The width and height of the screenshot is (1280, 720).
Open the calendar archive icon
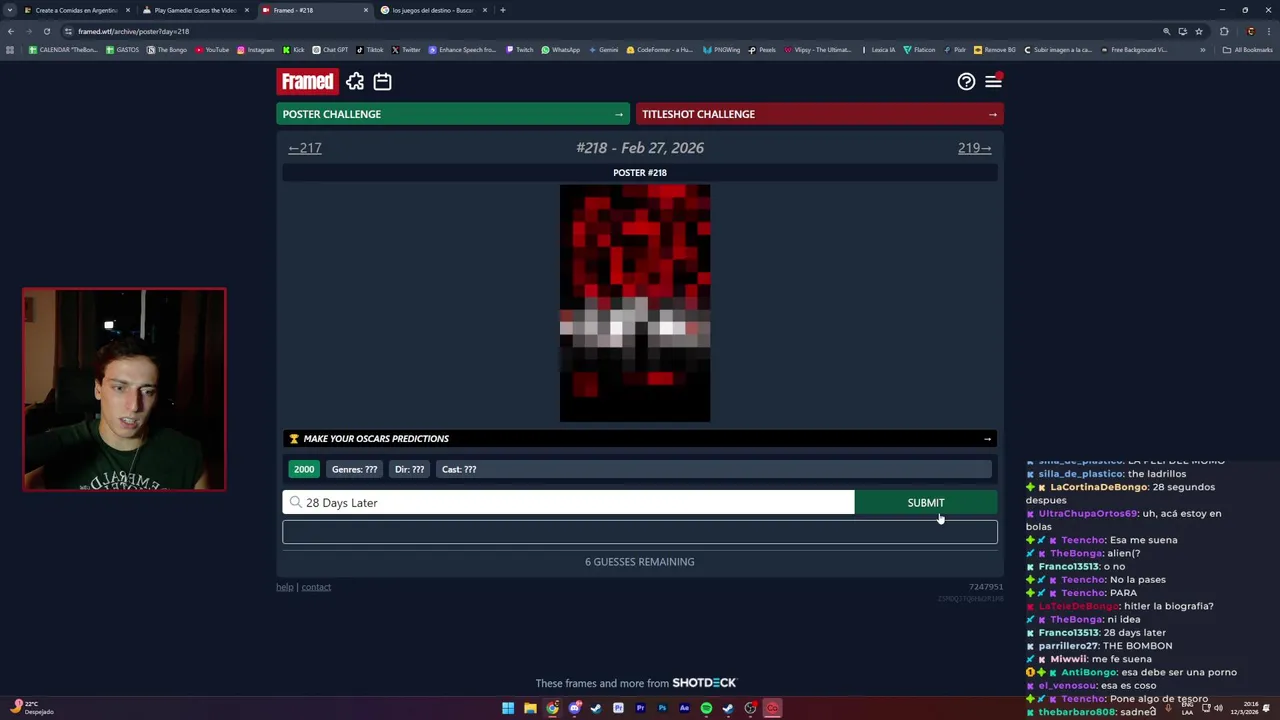point(382,82)
